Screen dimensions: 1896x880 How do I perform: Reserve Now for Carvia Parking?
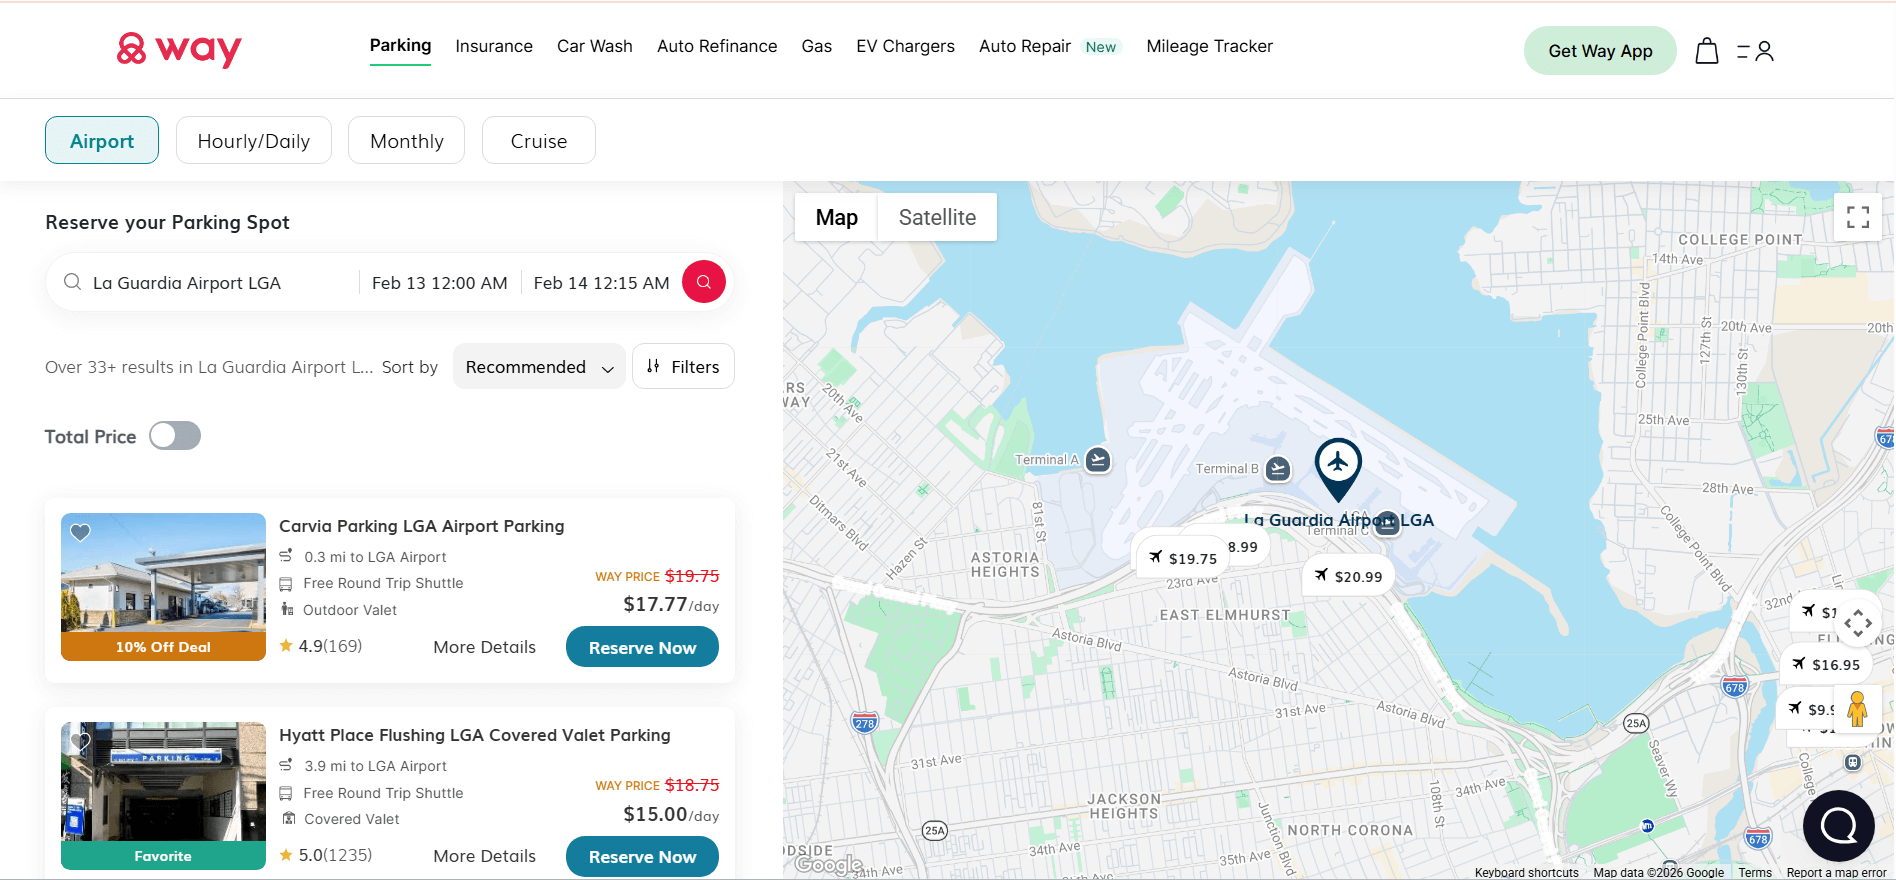[x=642, y=647]
